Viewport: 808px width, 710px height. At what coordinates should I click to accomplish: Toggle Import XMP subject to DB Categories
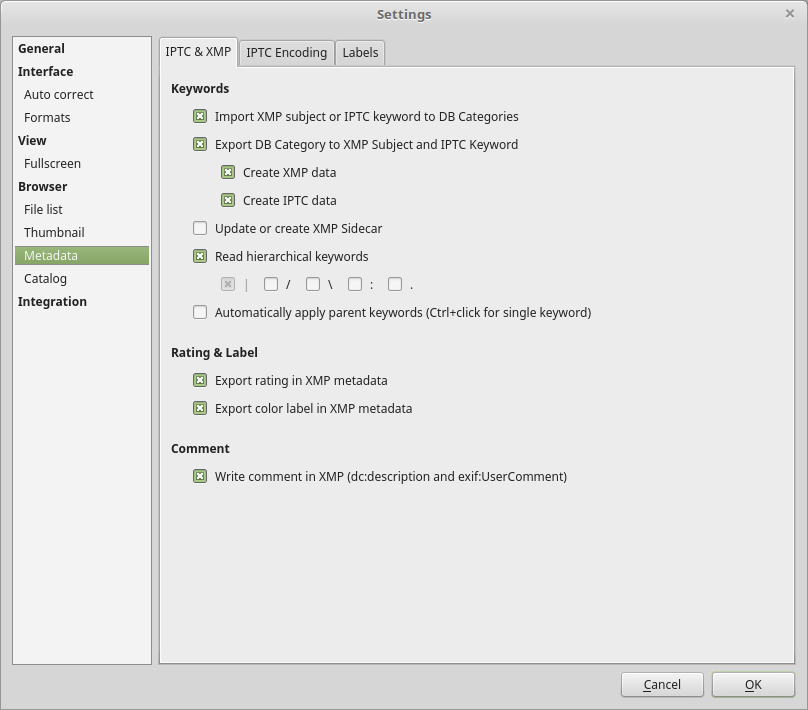point(200,117)
